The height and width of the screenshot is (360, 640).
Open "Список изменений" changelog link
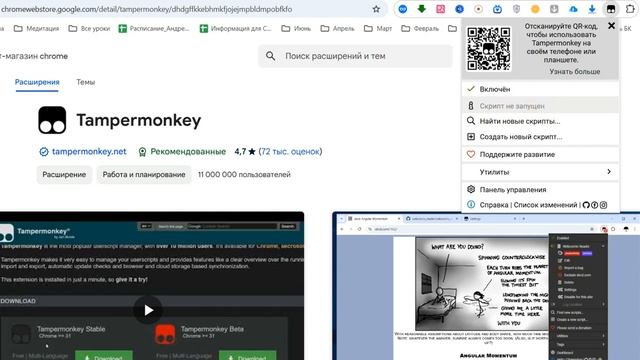(545, 205)
